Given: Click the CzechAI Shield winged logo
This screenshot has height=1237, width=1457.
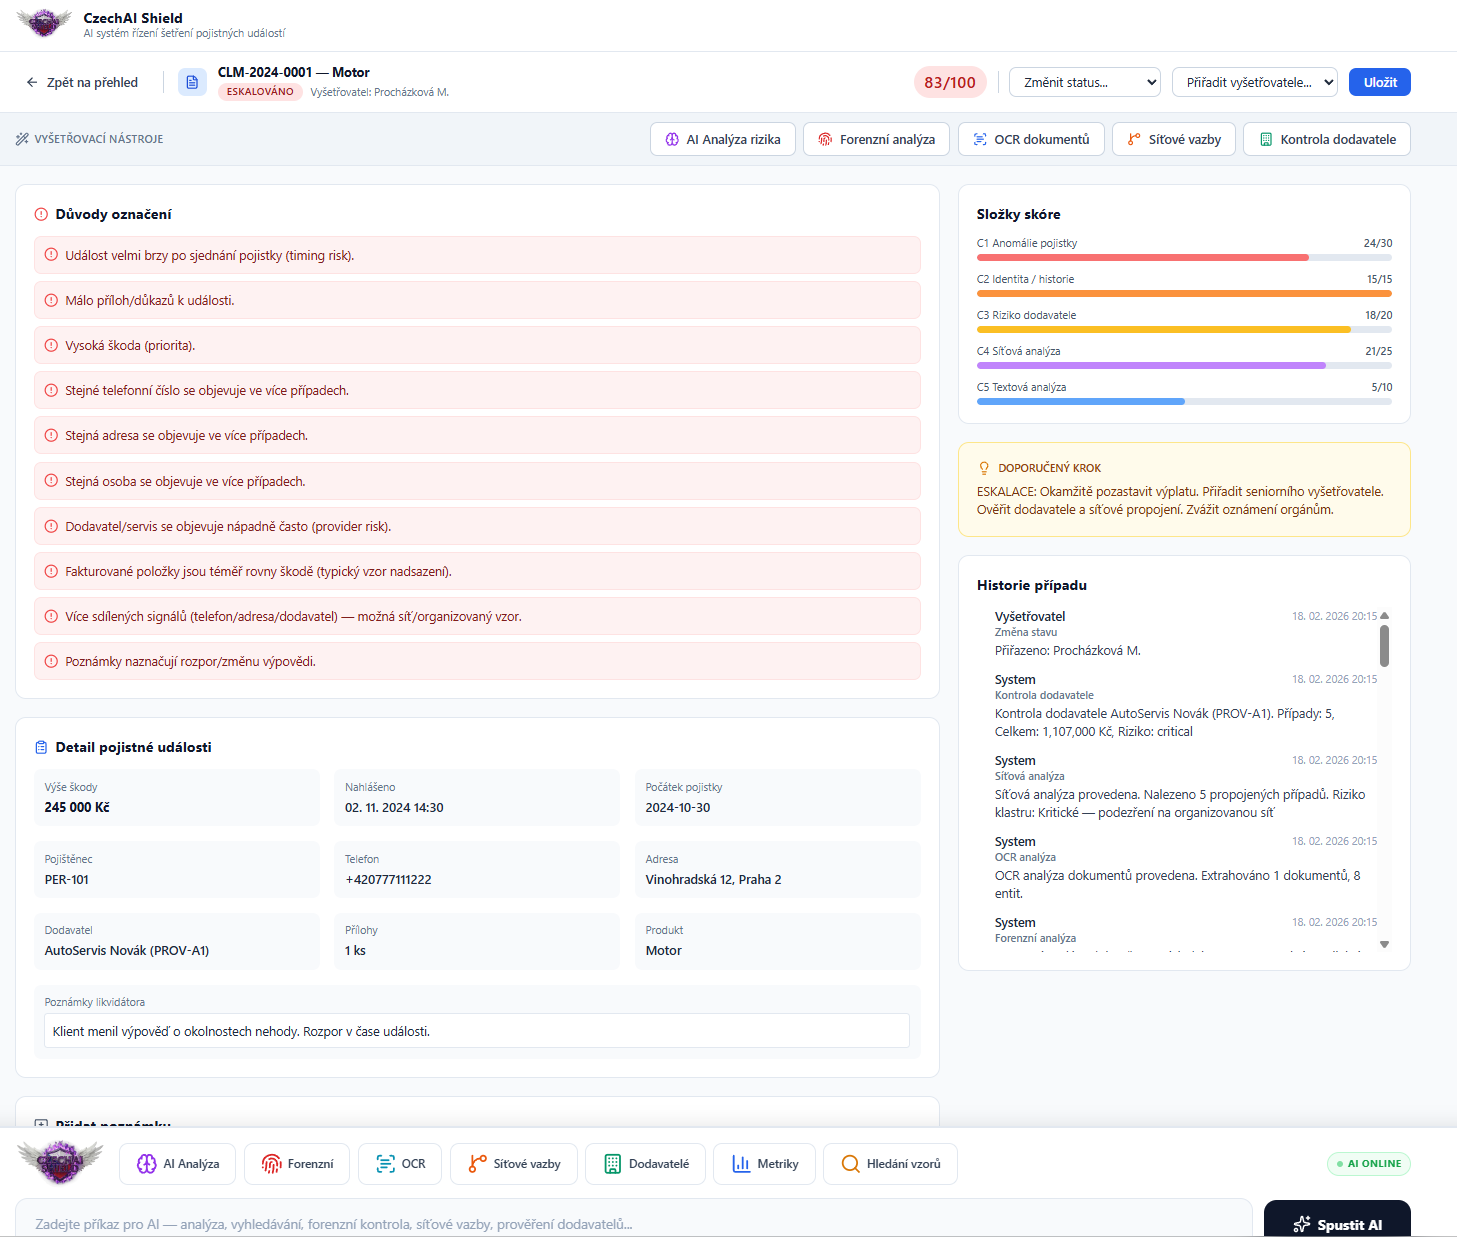Looking at the screenshot, I should click(x=45, y=22).
